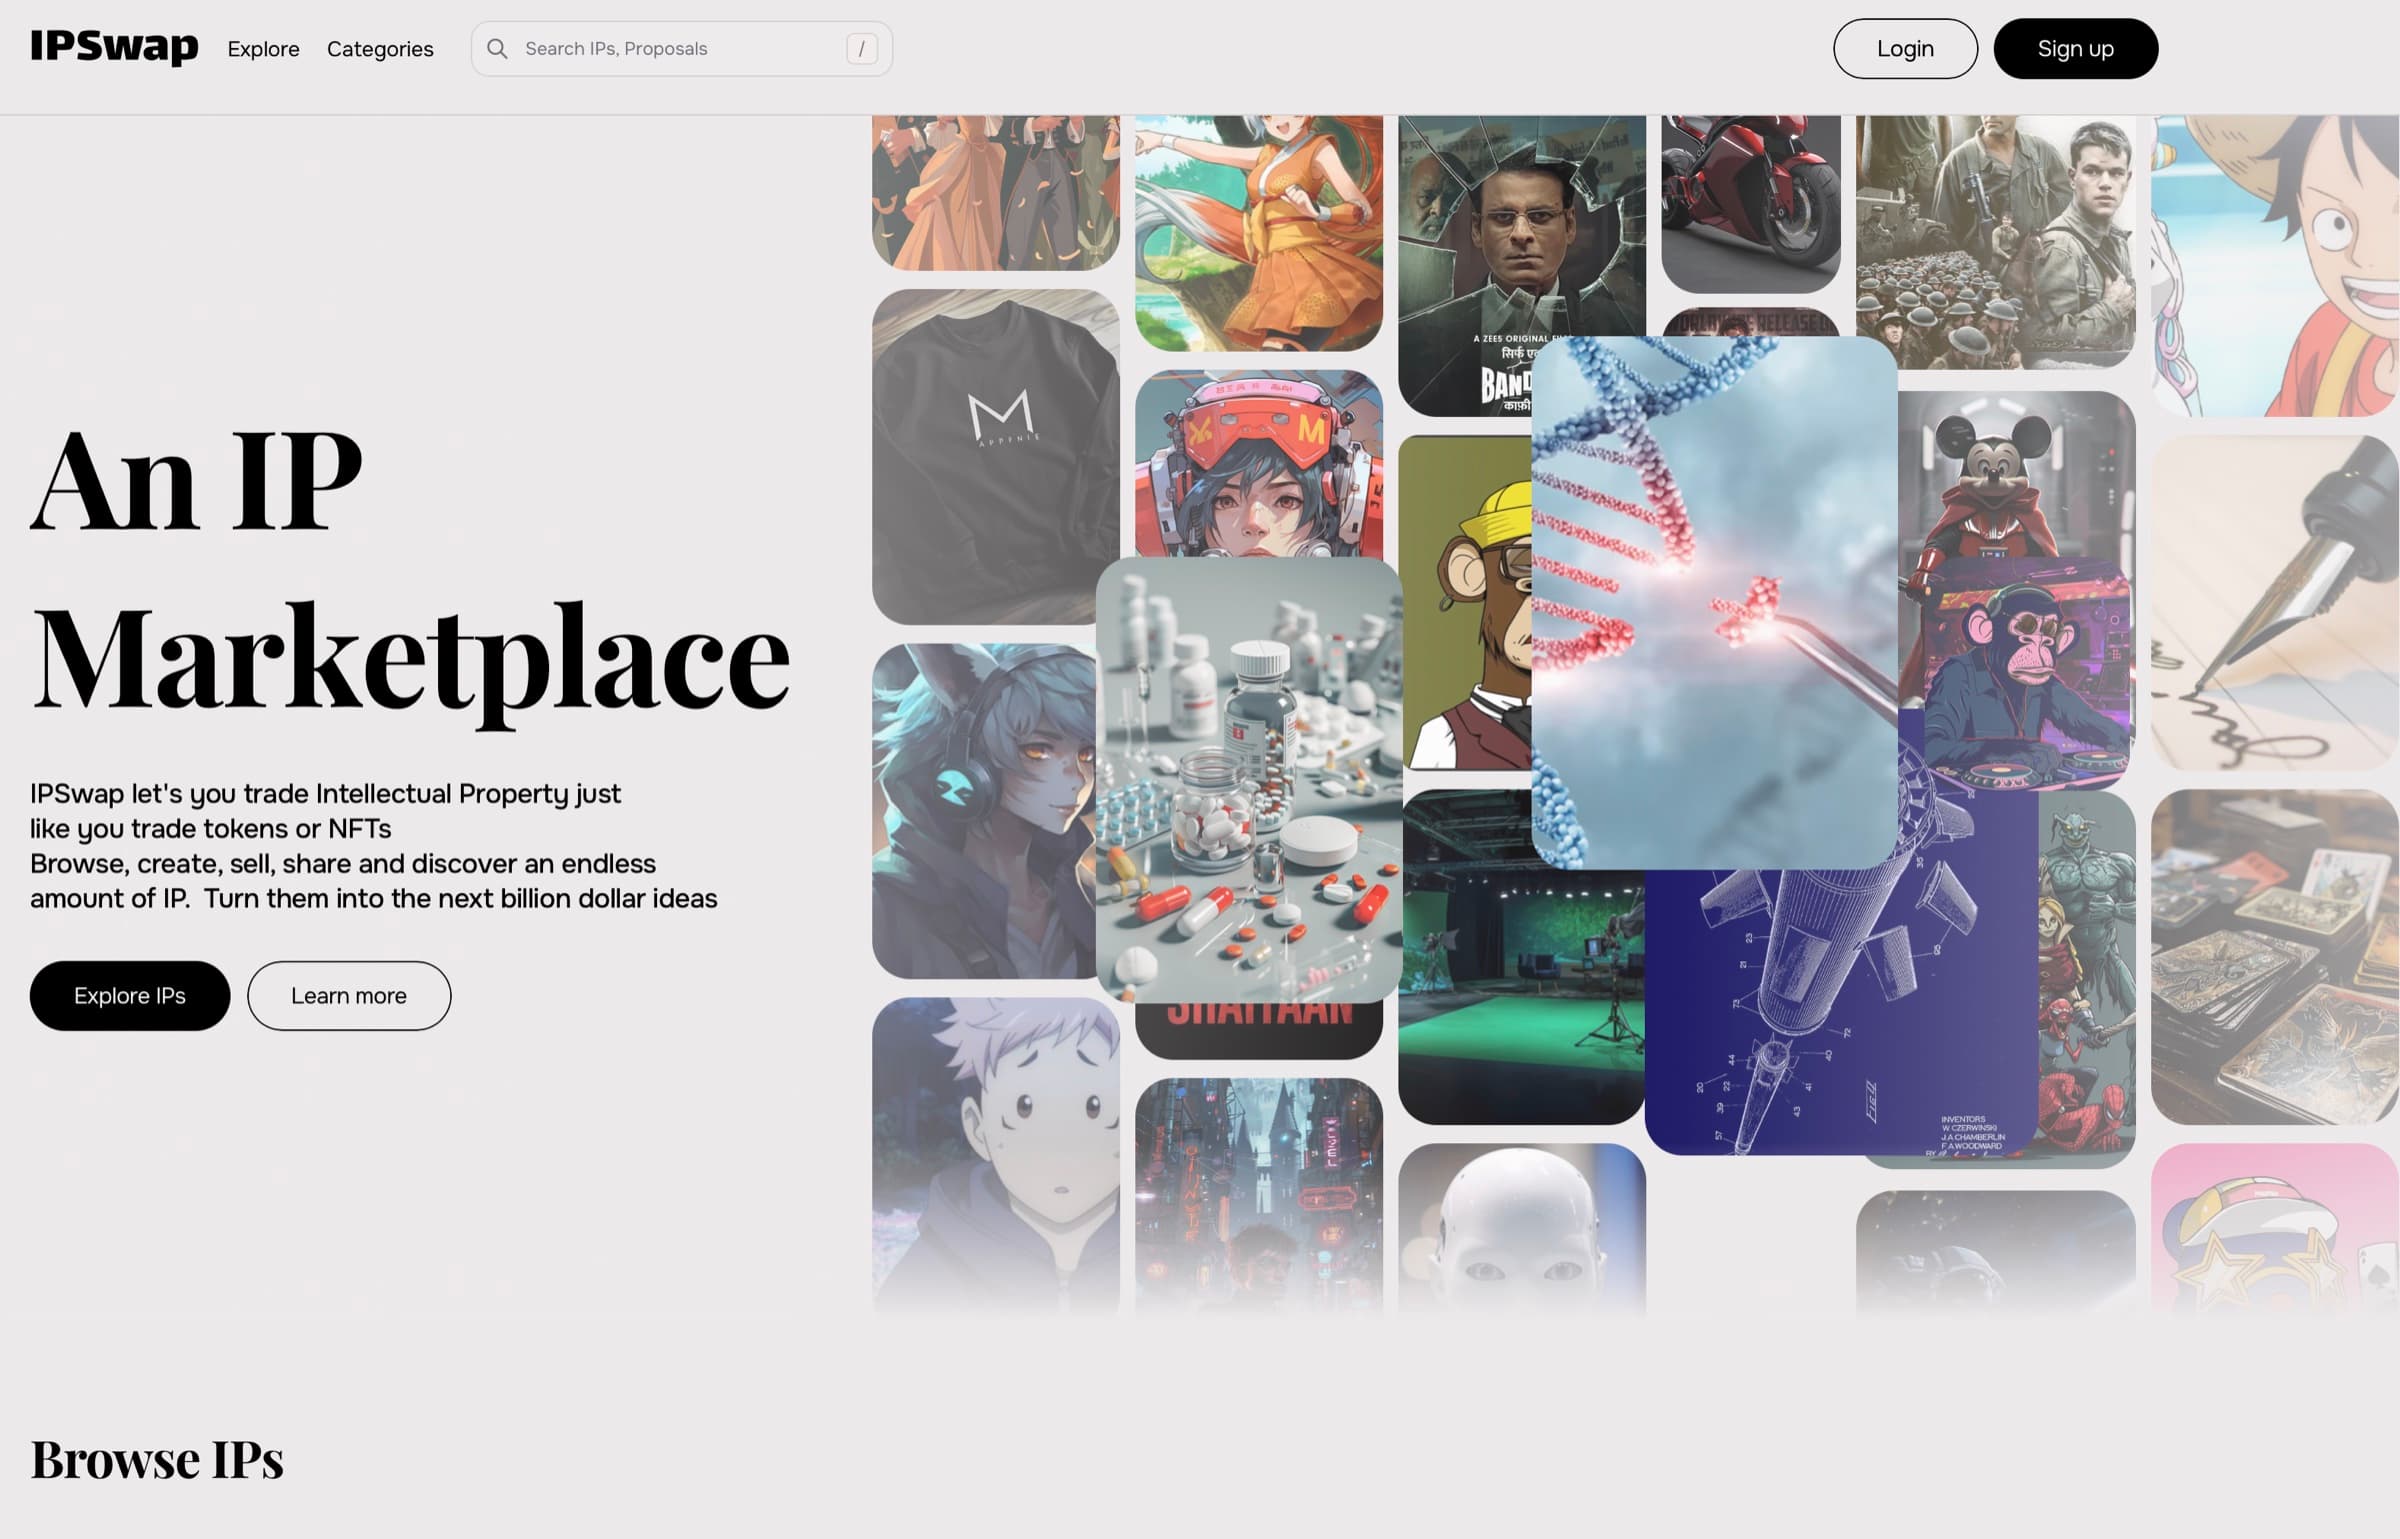Open the Categories menu item
Screen dimensions: 2400x1539
pos(380,49)
